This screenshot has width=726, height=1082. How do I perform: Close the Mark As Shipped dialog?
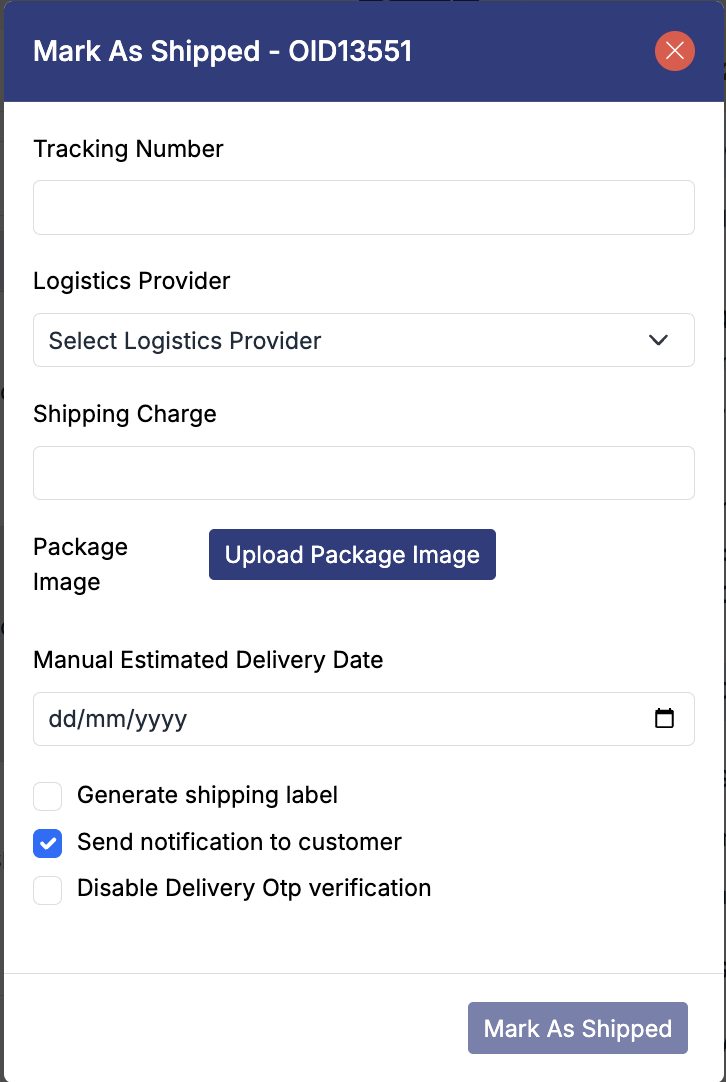pos(675,51)
